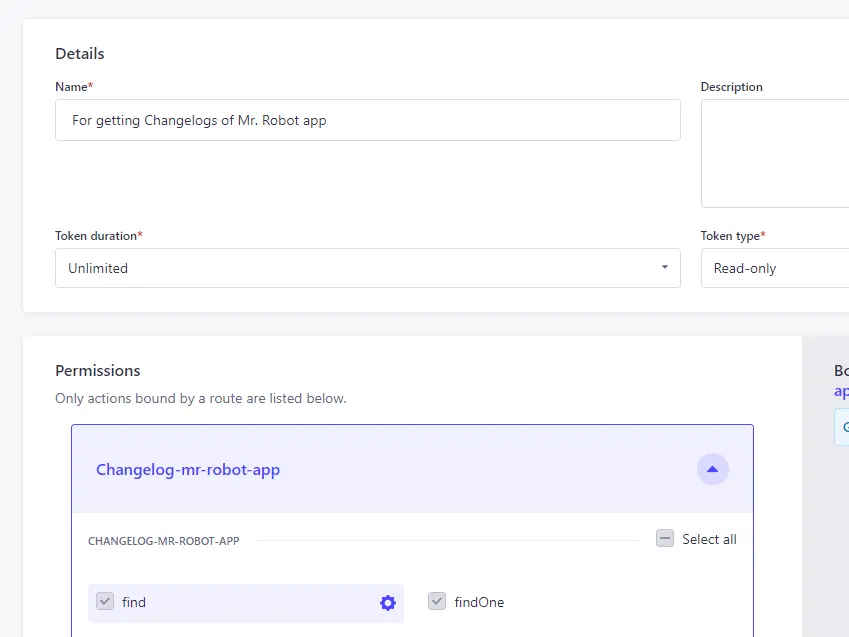
Task: Toggle the find permission checkbox
Action: [105, 602]
